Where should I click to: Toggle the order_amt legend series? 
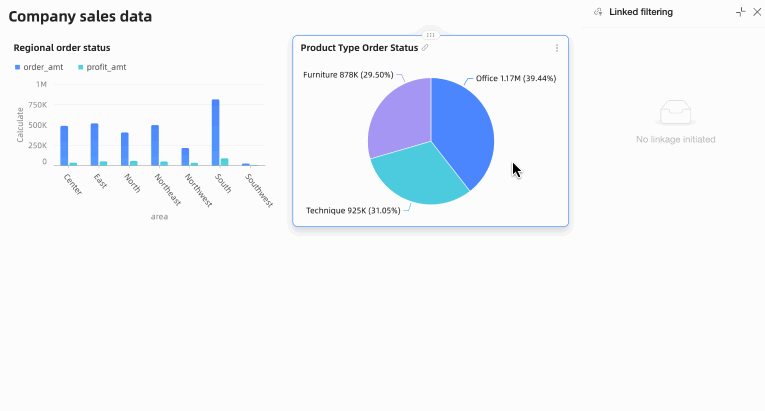click(39, 67)
